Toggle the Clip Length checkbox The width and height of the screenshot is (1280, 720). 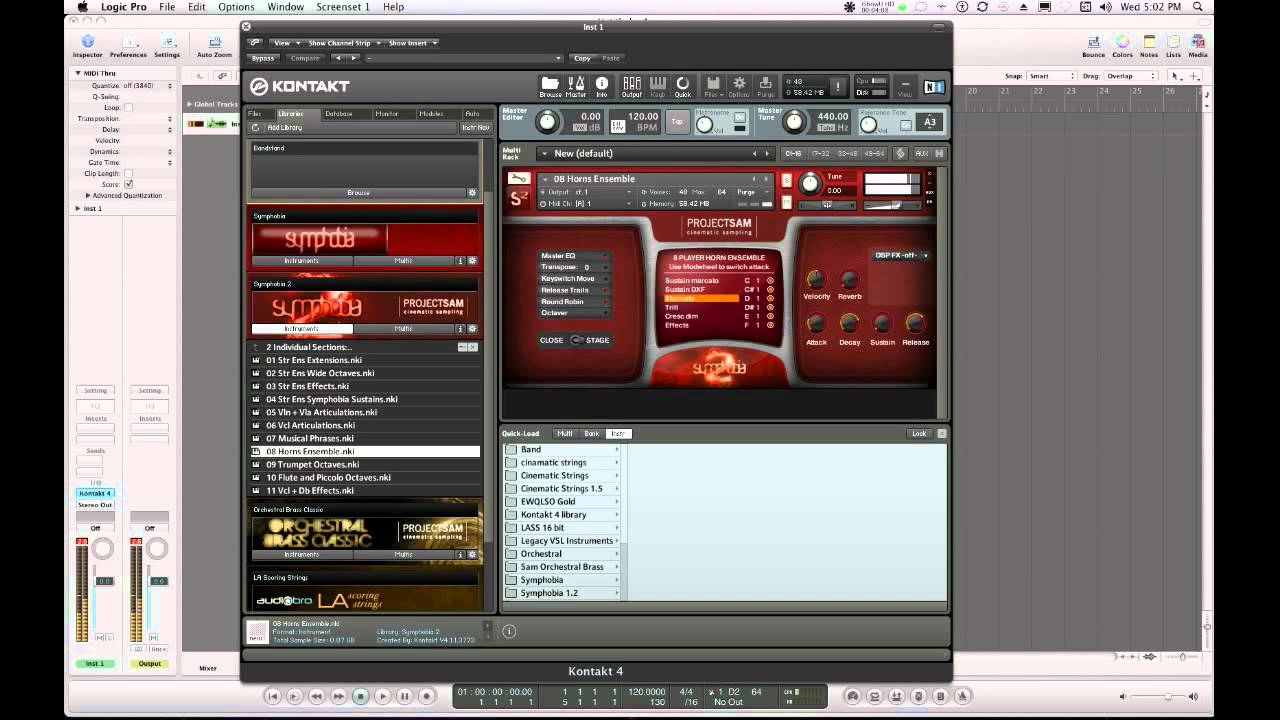click(128, 173)
